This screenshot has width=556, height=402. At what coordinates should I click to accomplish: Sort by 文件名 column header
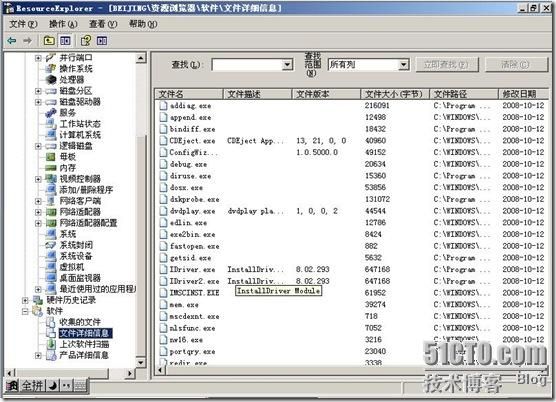click(x=189, y=94)
